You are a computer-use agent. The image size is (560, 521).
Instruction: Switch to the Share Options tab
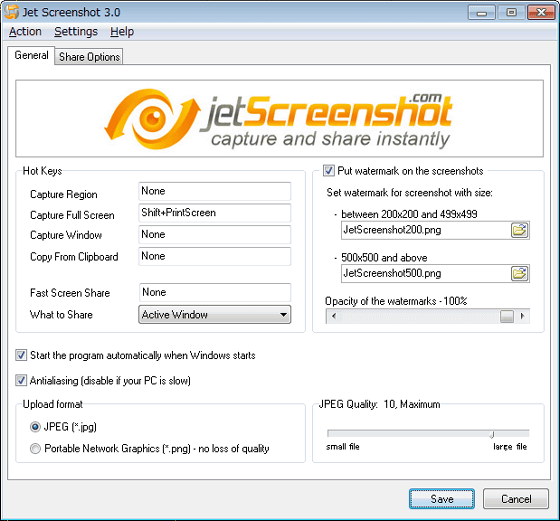pos(89,57)
